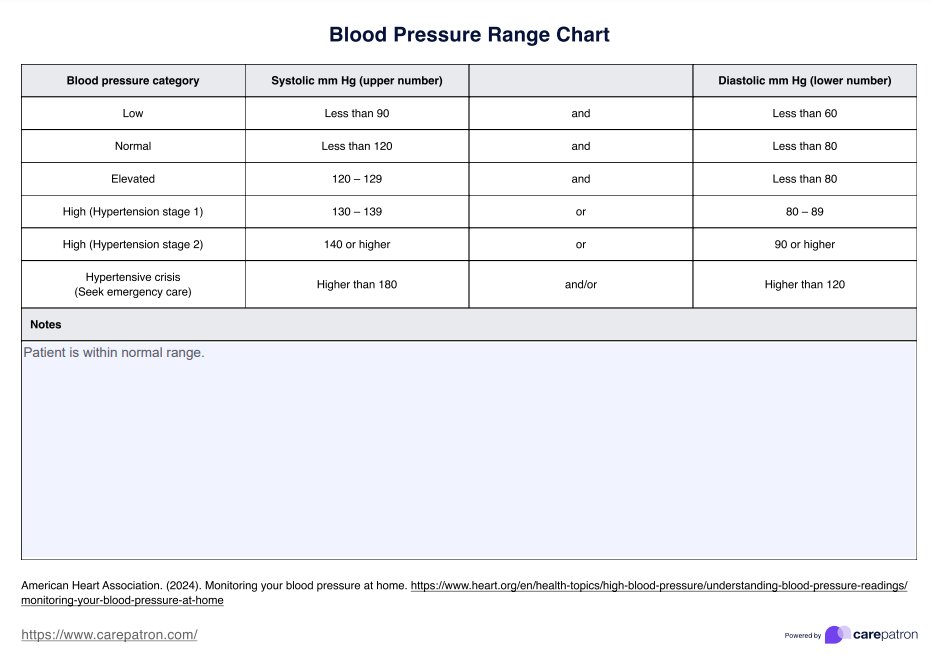Image resolution: width=932 pixels, height=658 pixels.
Task: Click the 'and/or' cell in crisis row
Action: click(581, 284)
